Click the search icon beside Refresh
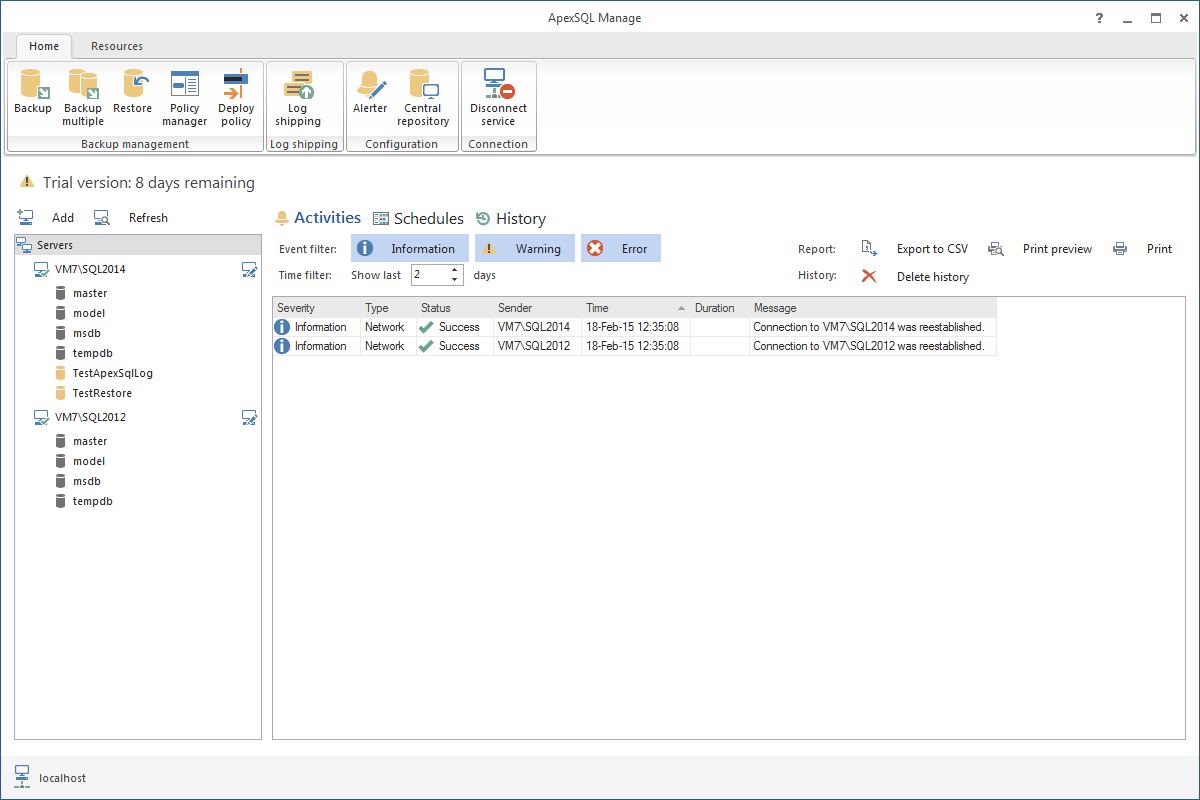Screen dimensions: 1200x800 (102, 217)
